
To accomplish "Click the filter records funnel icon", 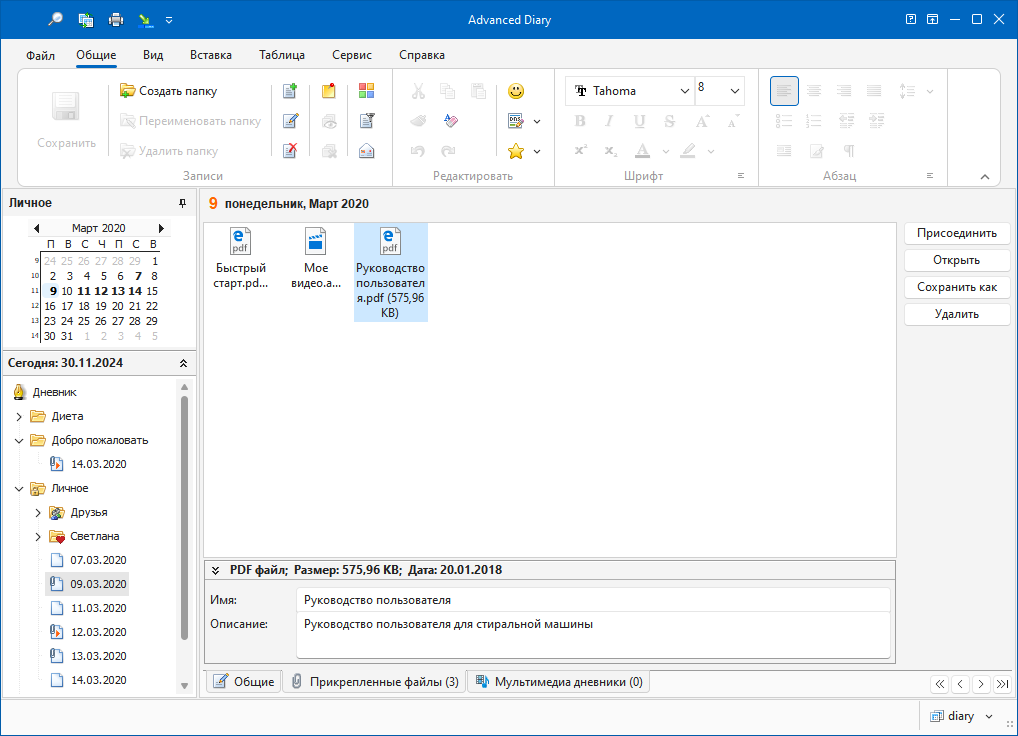I will (366, 121).
